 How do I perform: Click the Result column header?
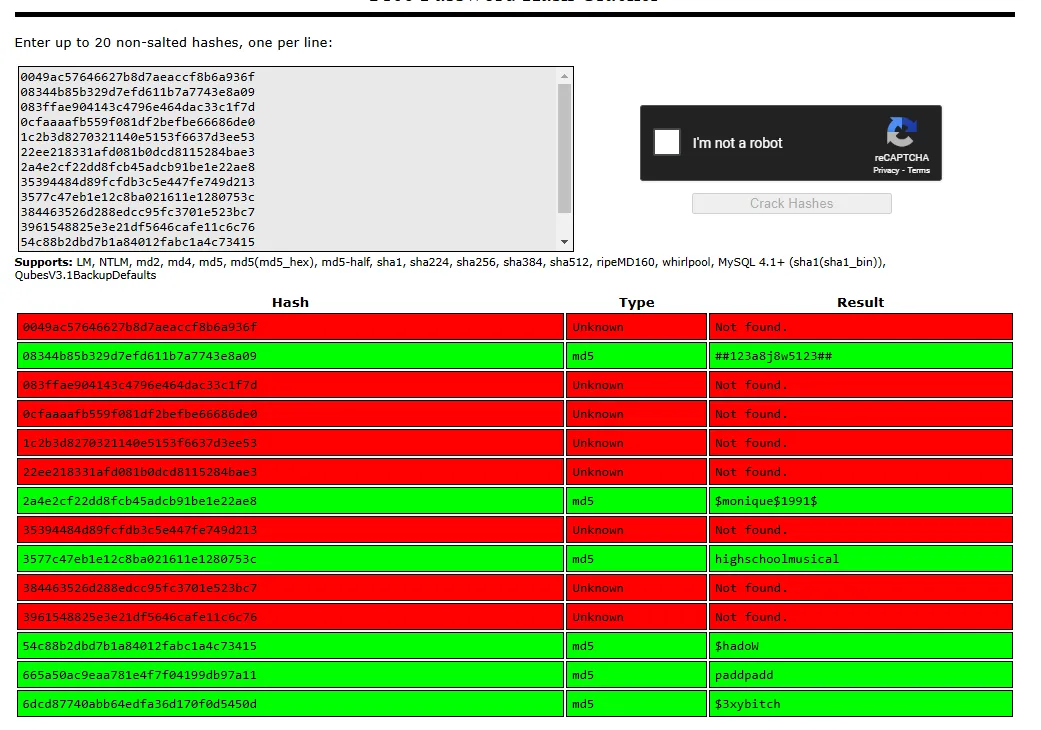[860, 302]
